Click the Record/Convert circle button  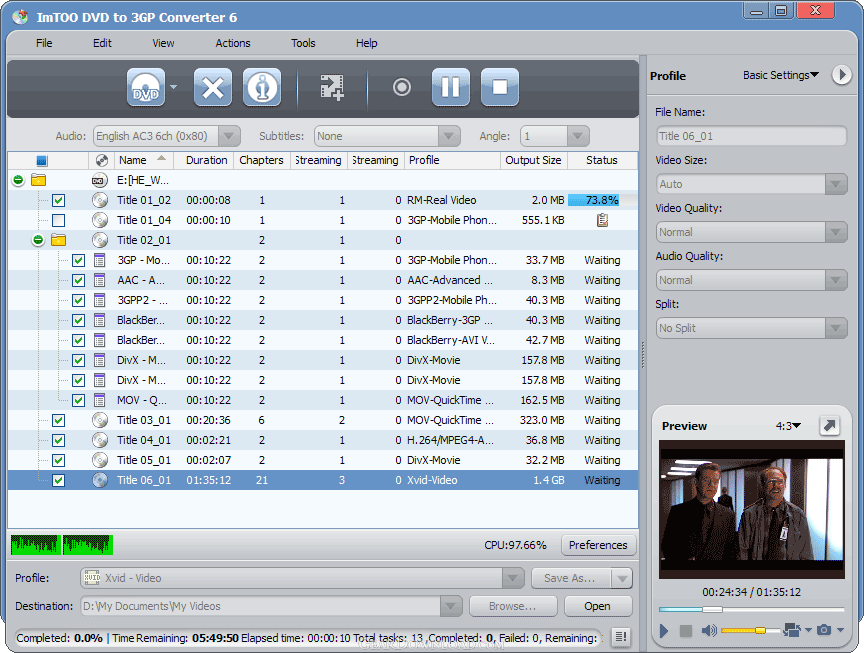402,87
